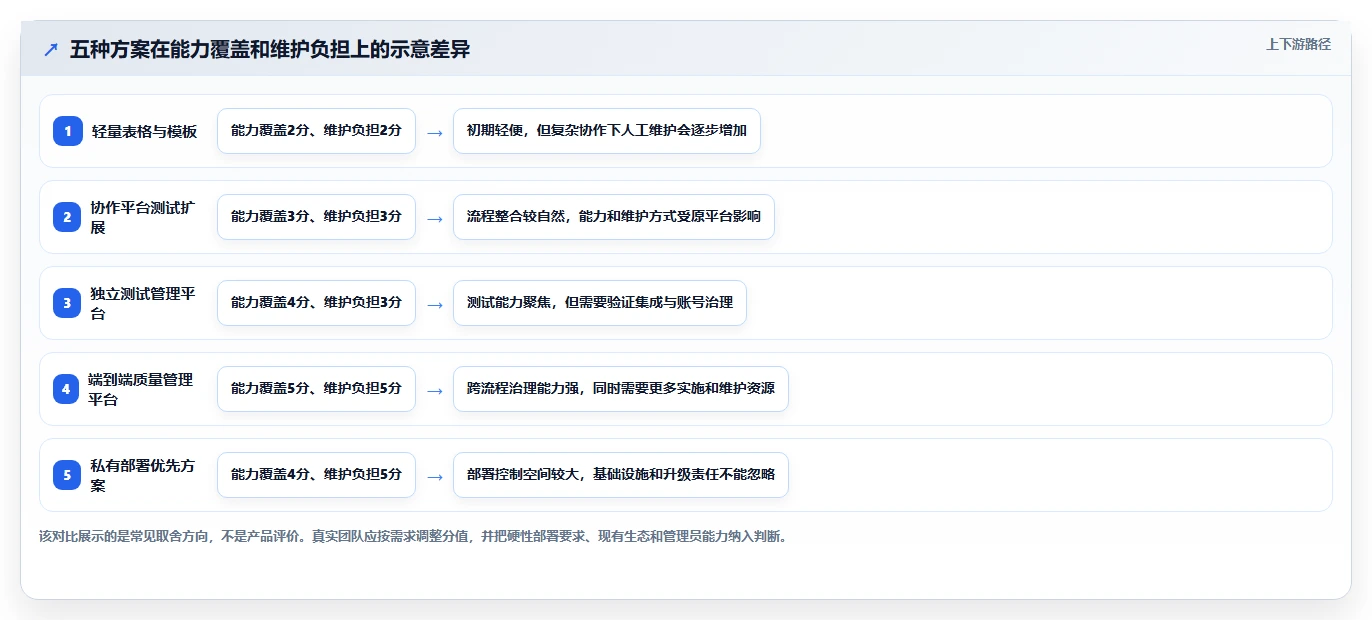Click the arrow in the 私有部署优先方案 row
The width and height of the screenshot is (1372, 620).
tap(434, 476)
